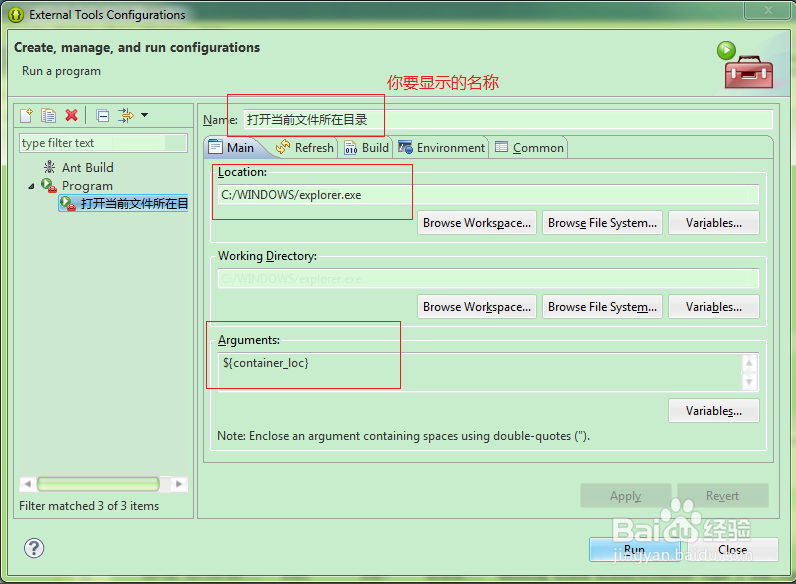Click Variables button under Working Directory
This screenshot has width=796, height=584.
pyautogui.click(x=714, y=307)
